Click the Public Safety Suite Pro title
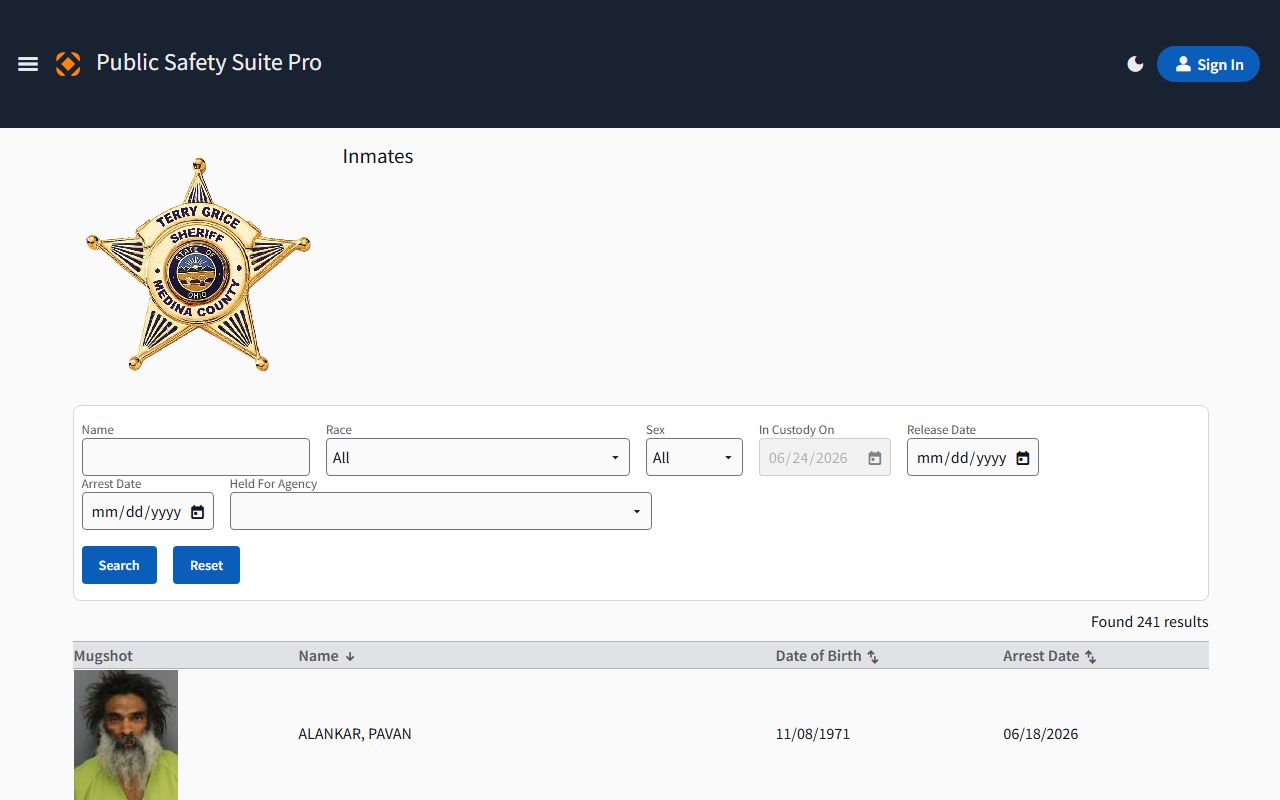The height and width of the screenshot is (800, 1280). (209, 62)
